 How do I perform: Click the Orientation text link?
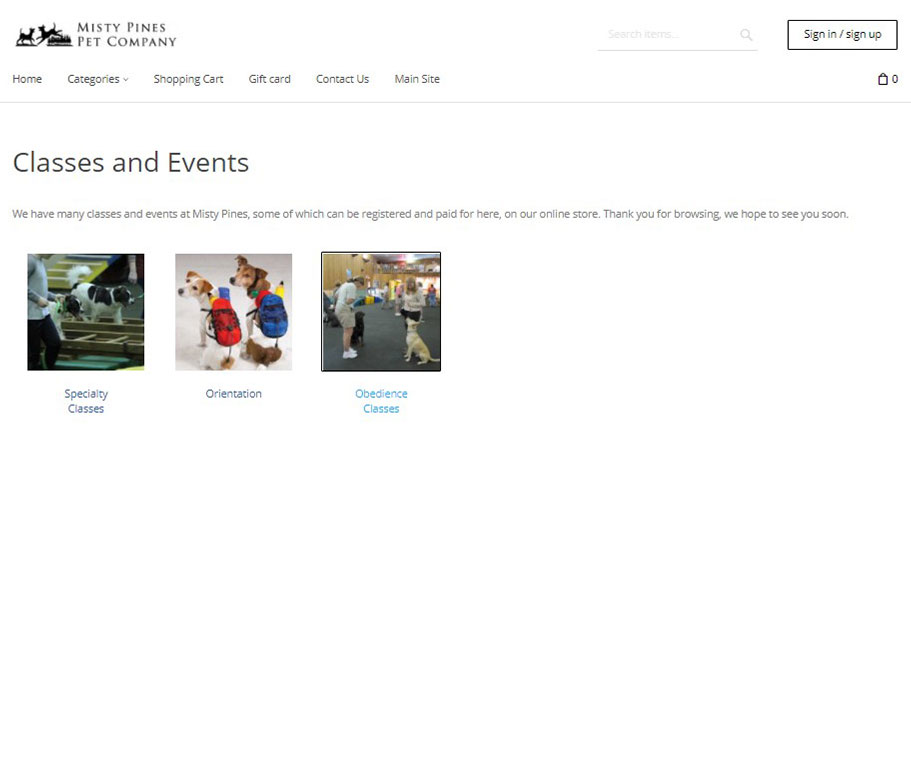tap(233, 394)
